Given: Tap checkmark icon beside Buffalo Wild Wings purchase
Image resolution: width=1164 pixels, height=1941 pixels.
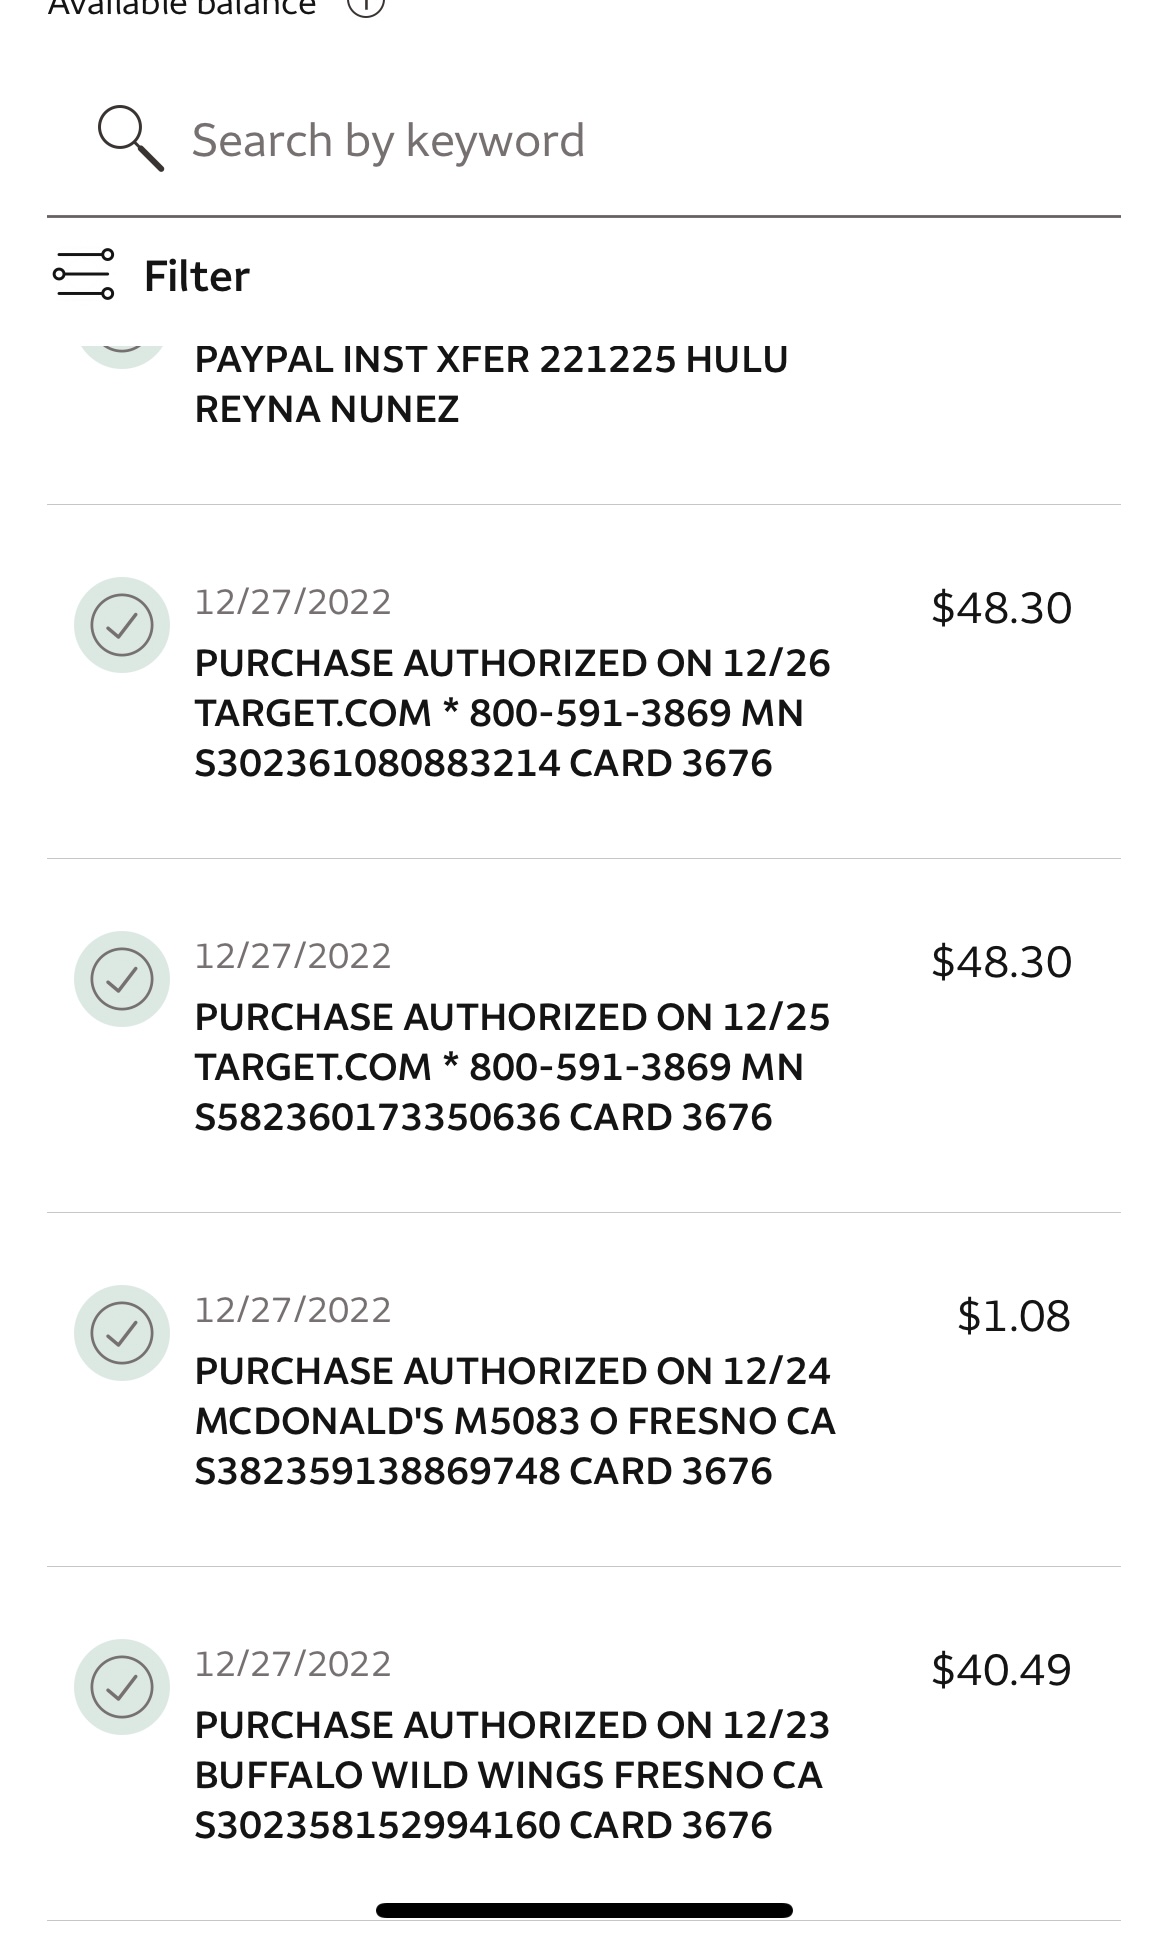Looking at the screenshot, I should click(x=122, y=1687).
